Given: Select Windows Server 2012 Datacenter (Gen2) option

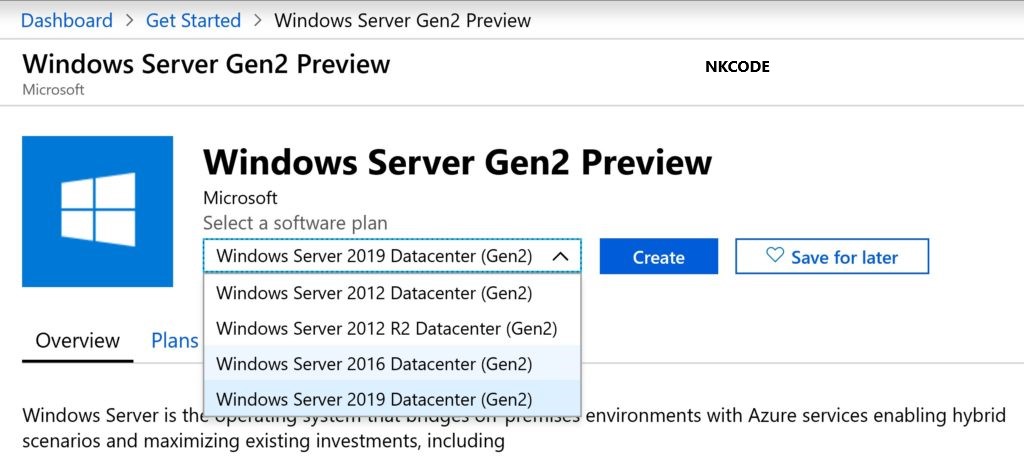Looking at the screenshot, I should (x=374, y=293).
